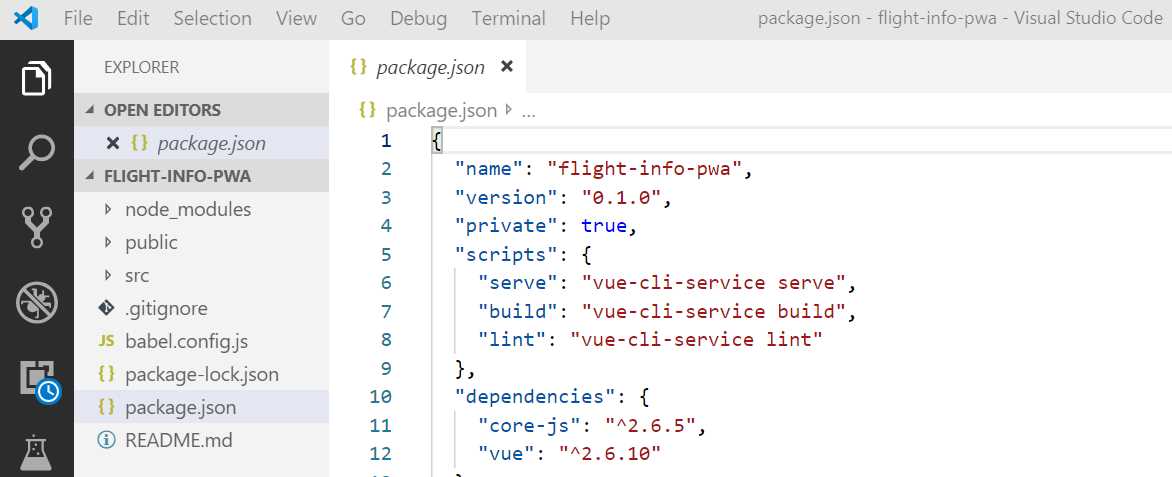Click the Visual Studio Code logo icon
This screenshot has height=477, width=1172.
tap(25, 18)
